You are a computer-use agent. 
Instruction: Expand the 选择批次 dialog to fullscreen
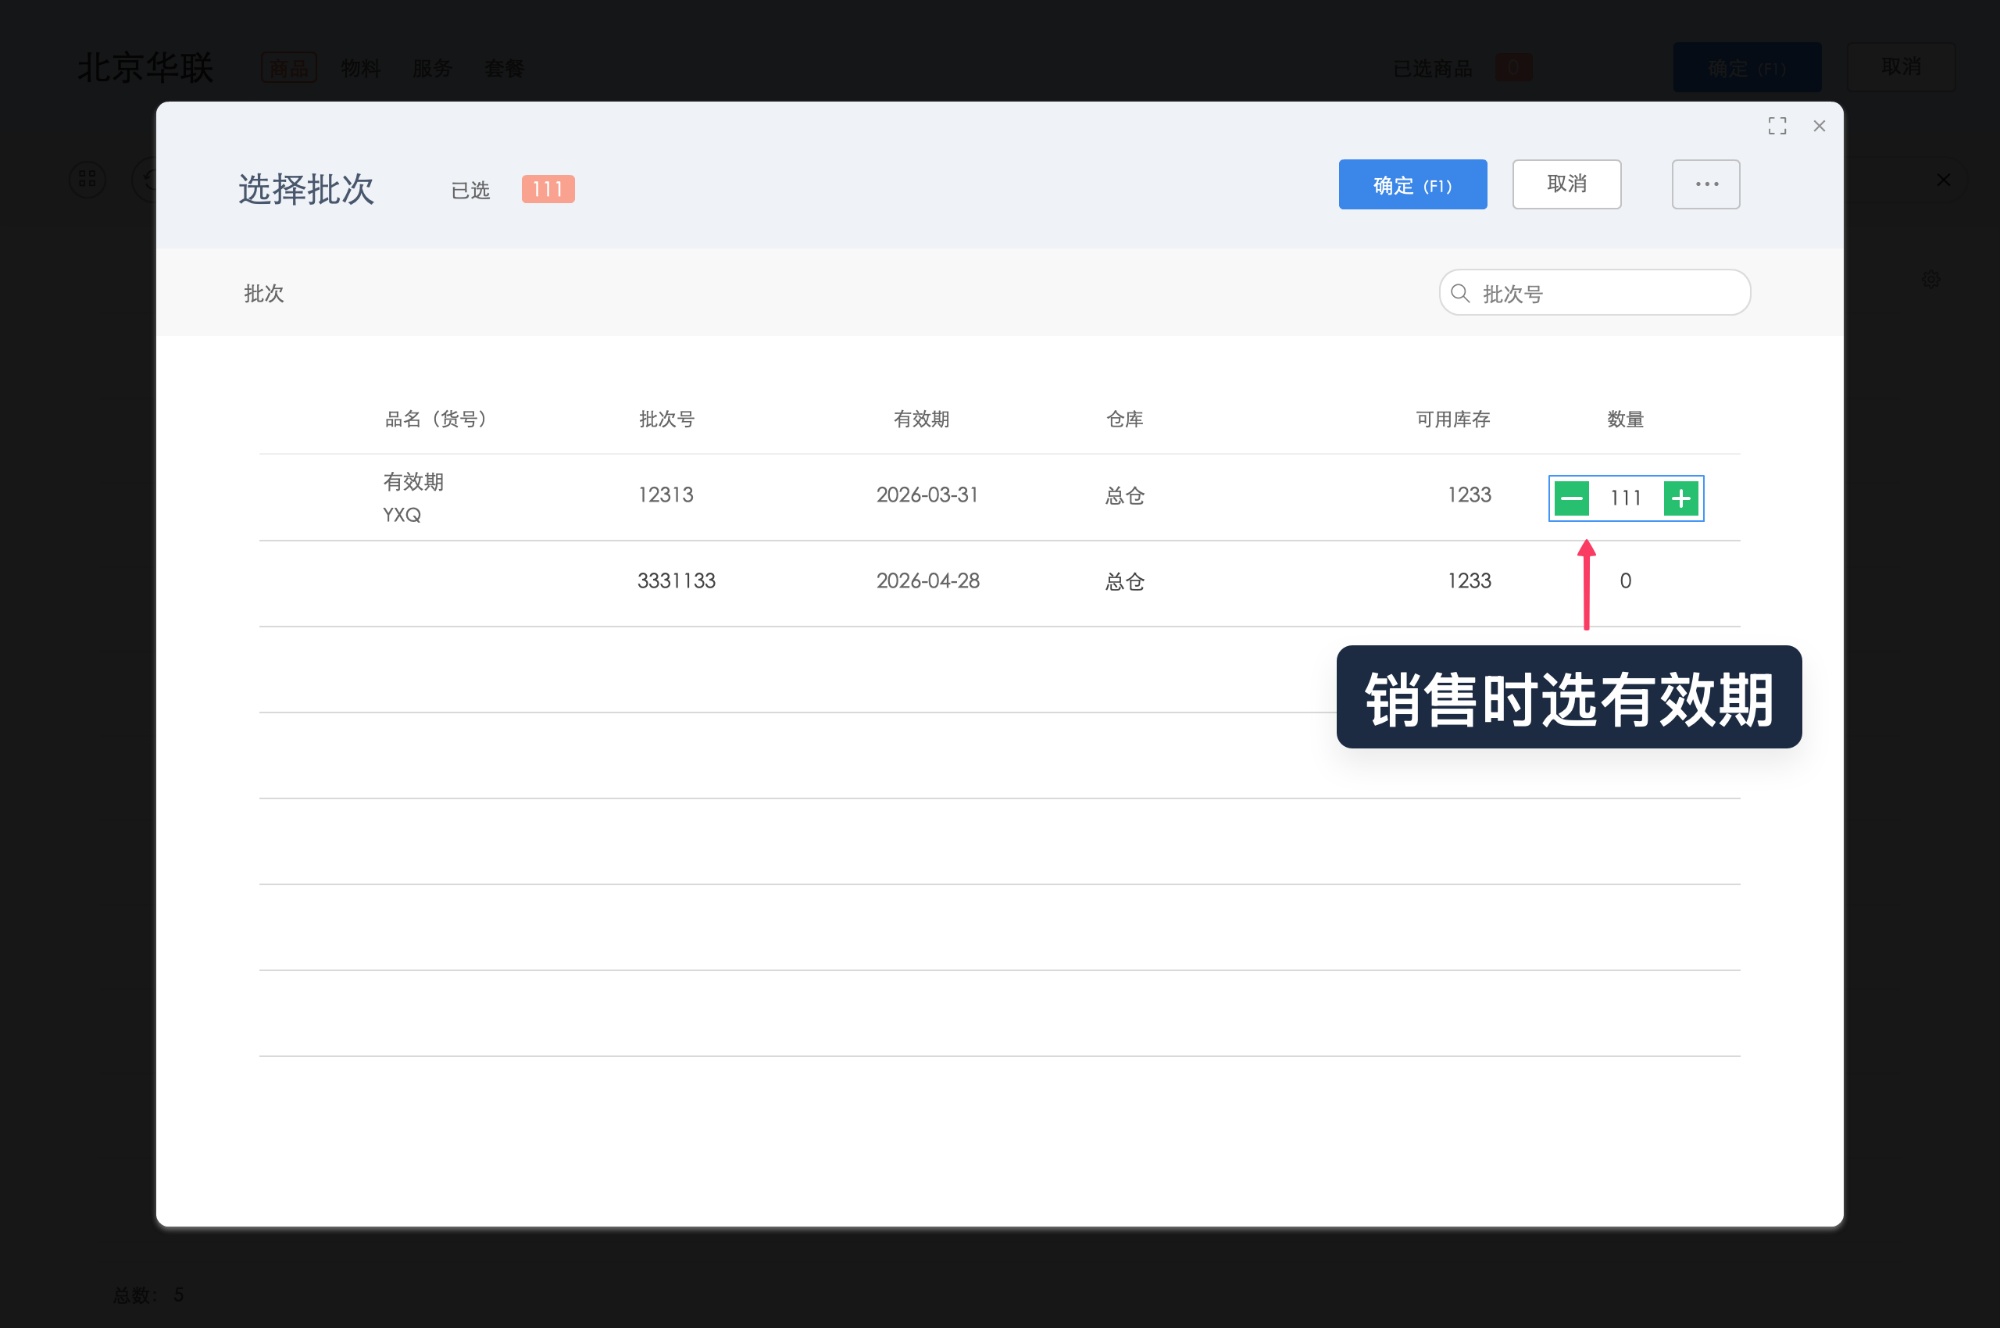click(1777, 125)
